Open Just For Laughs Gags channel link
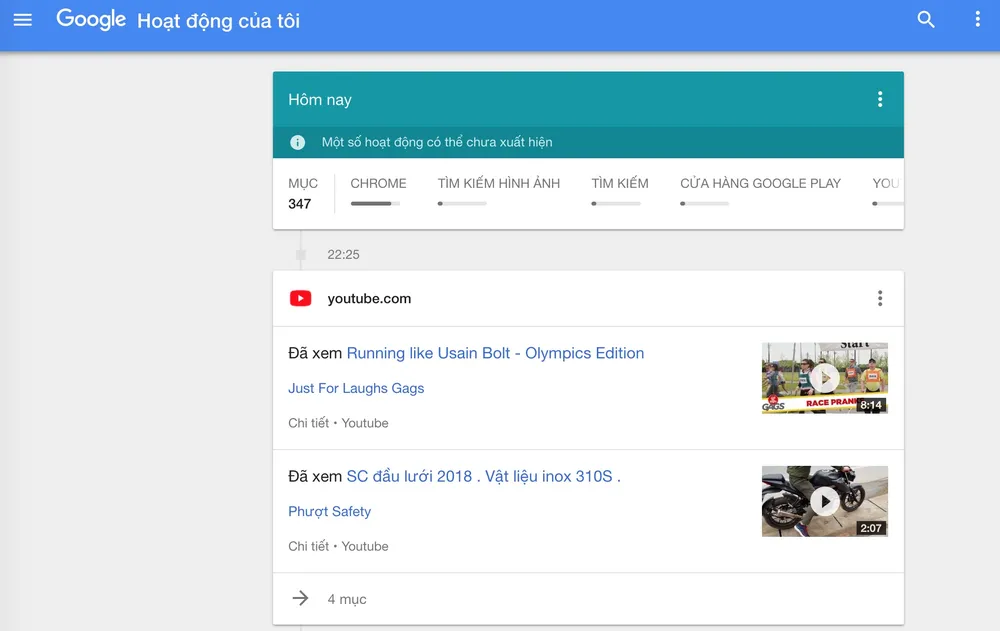Image resolution: width=1000 pixels, height=631 pixels. point(356,388)
